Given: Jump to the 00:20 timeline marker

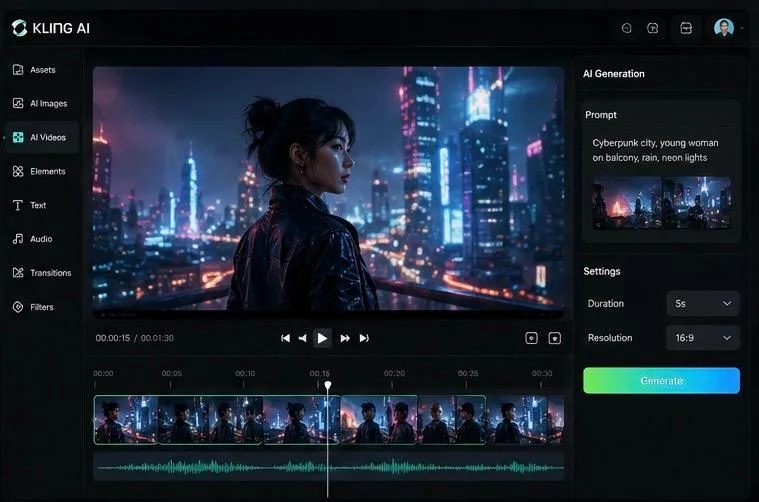Looking at the screenshot, I should (x=394, y=373).
